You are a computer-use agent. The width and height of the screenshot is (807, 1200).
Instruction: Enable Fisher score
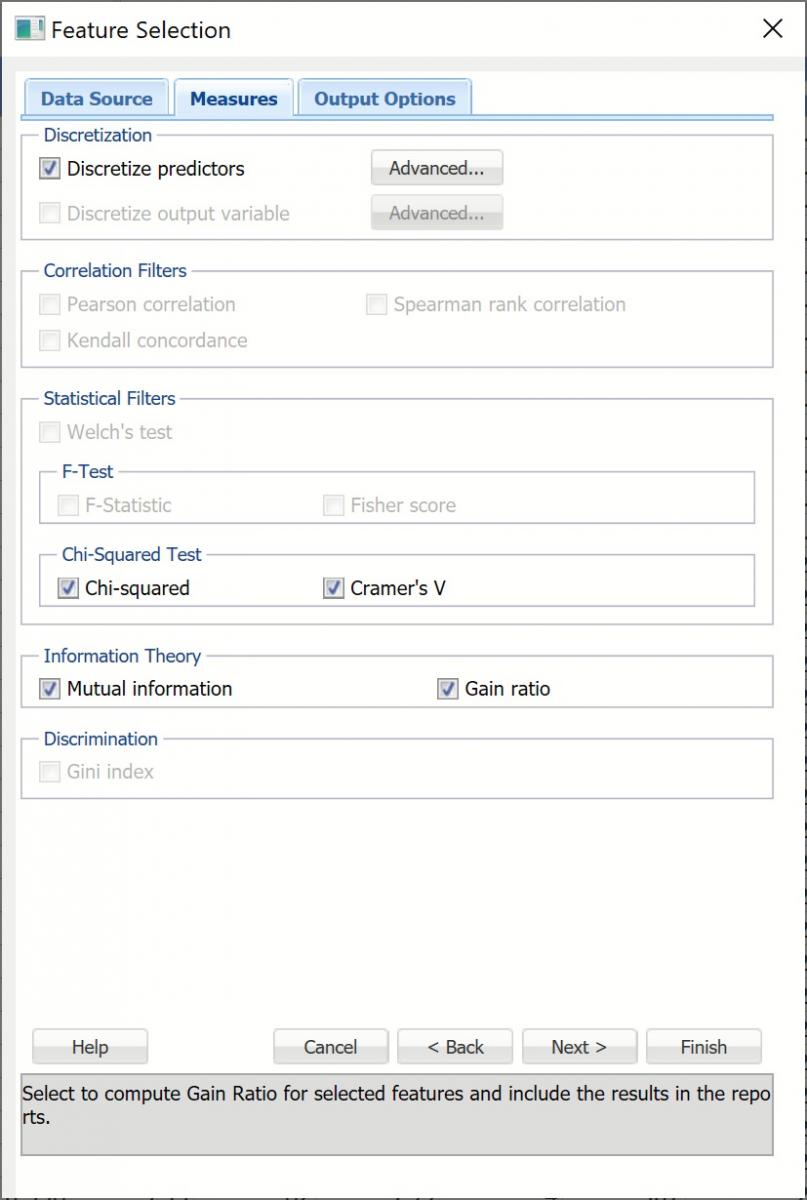[333, 505]
